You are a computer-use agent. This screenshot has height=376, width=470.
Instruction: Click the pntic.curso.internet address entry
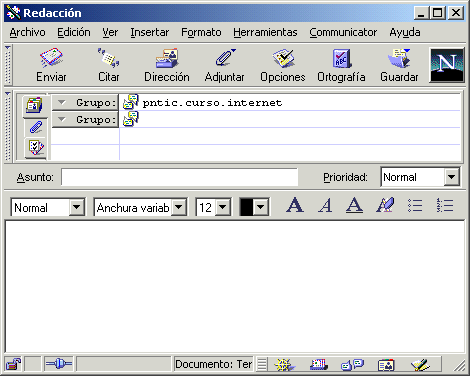click(212, 103)
